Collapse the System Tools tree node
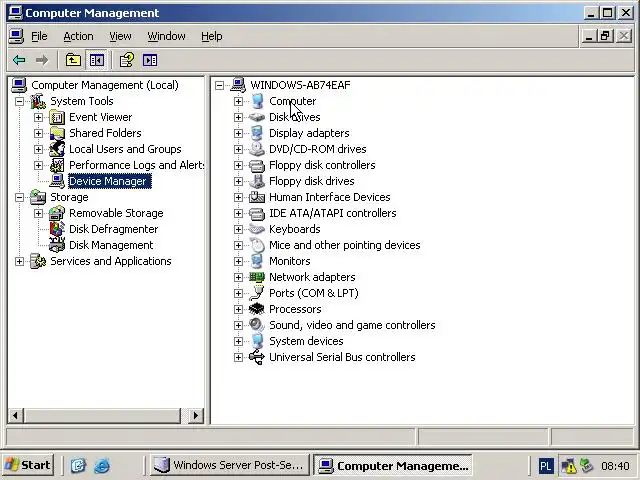The image size is (640, 480). pos(20,101)
